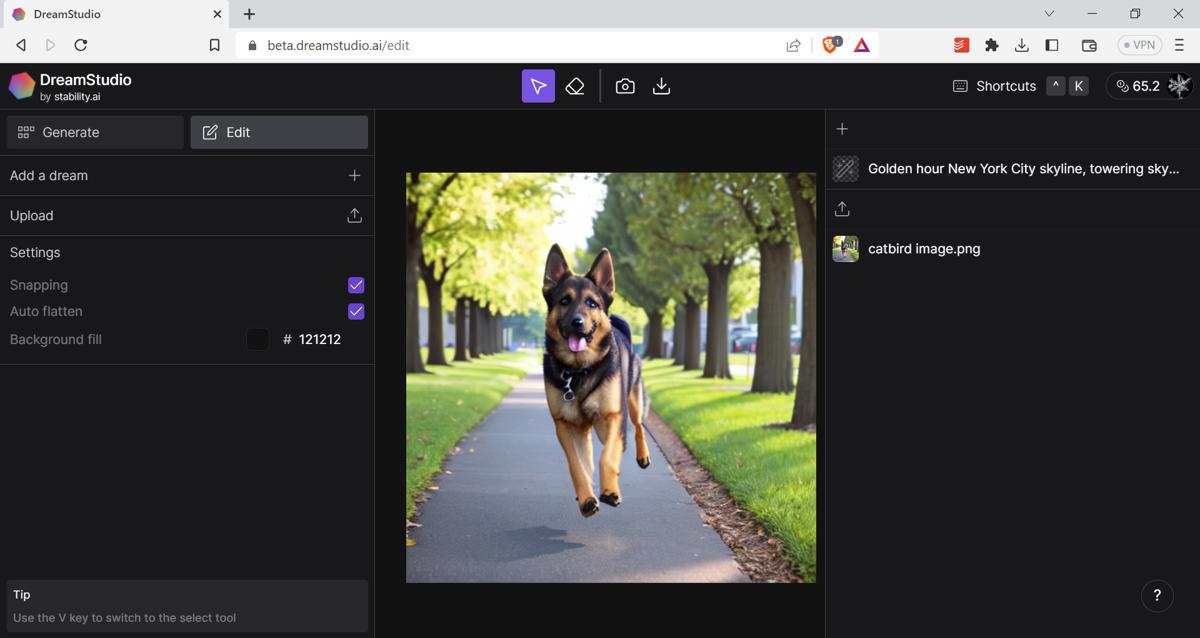The height and width of the screenshot is (638, 1200).
Task: Open the download/export icon in top toolbar
Action: click(661, 86)
